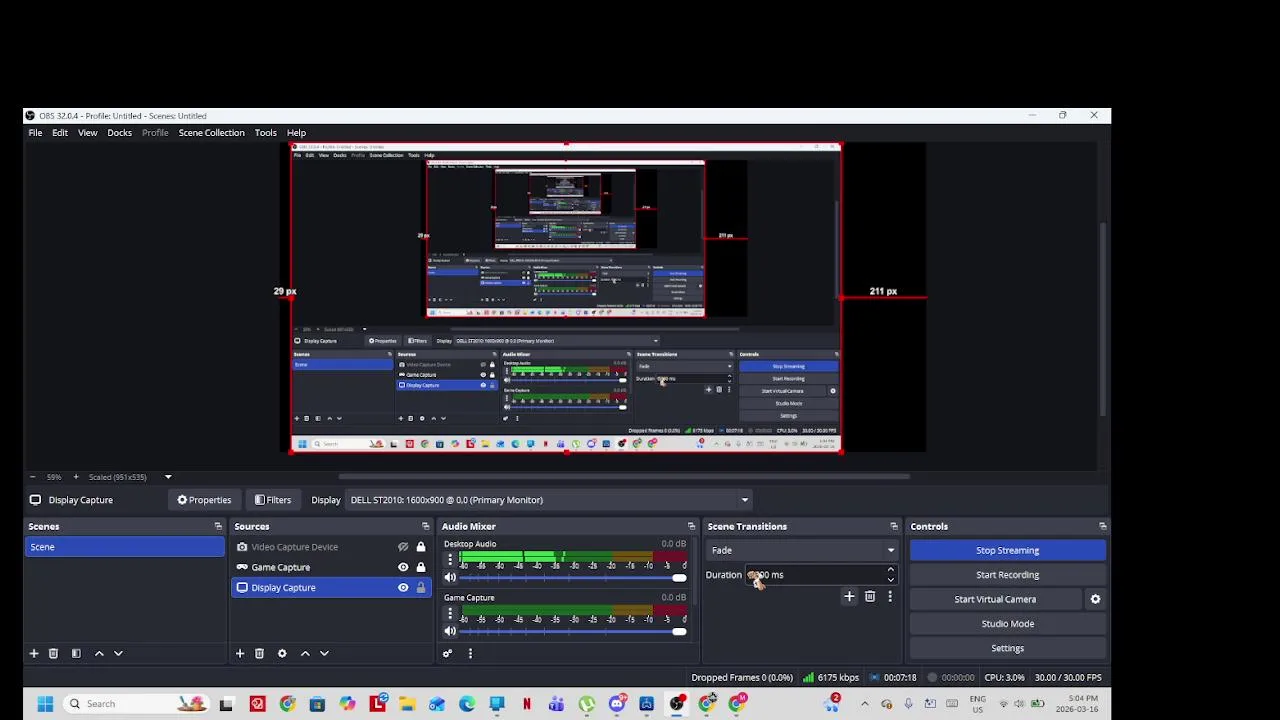Mute Game Capture audio speaker icon
Image resolution: width=1280 pixels, height=720 pixels.
coord(450,631)
